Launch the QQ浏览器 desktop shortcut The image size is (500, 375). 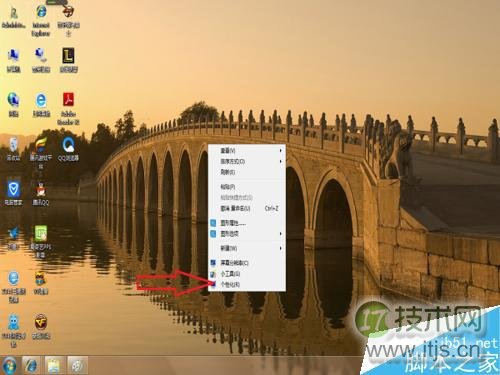[x=68, y=149]
